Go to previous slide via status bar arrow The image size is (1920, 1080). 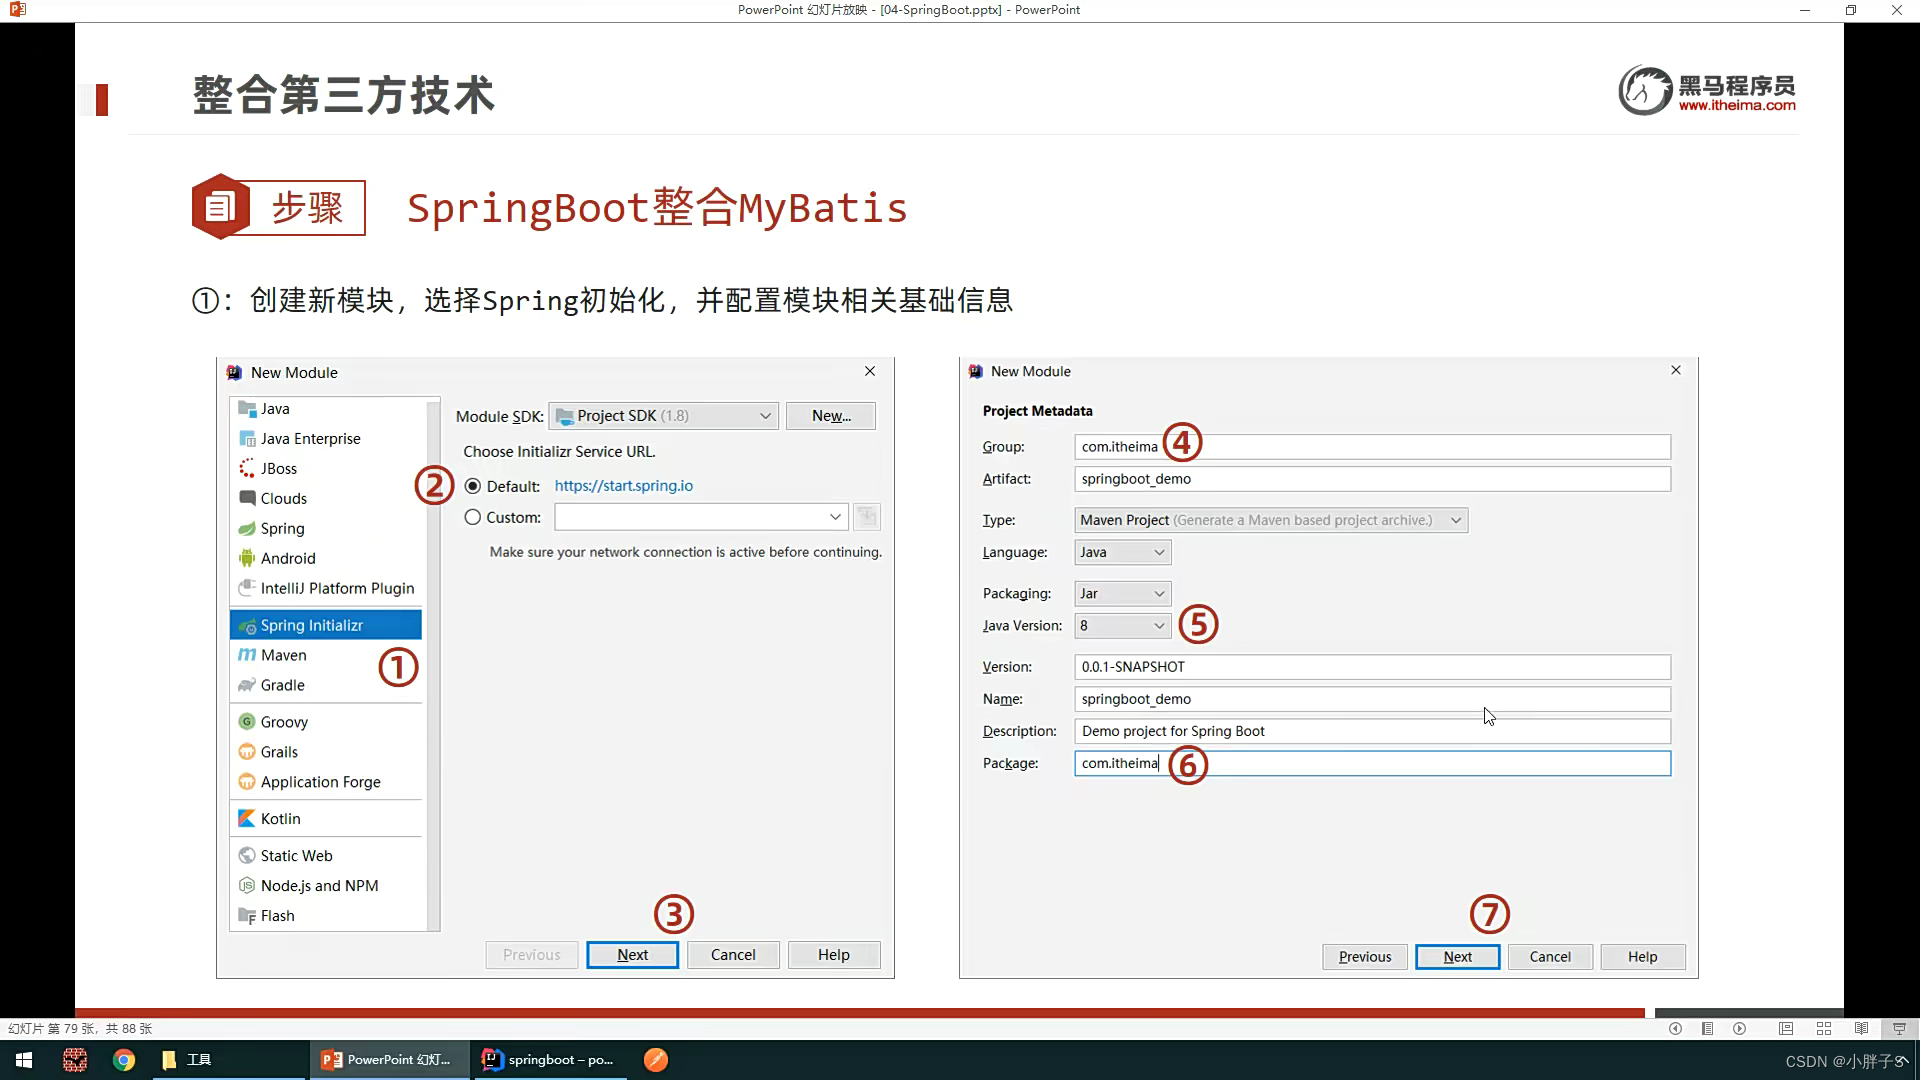1675,1028
